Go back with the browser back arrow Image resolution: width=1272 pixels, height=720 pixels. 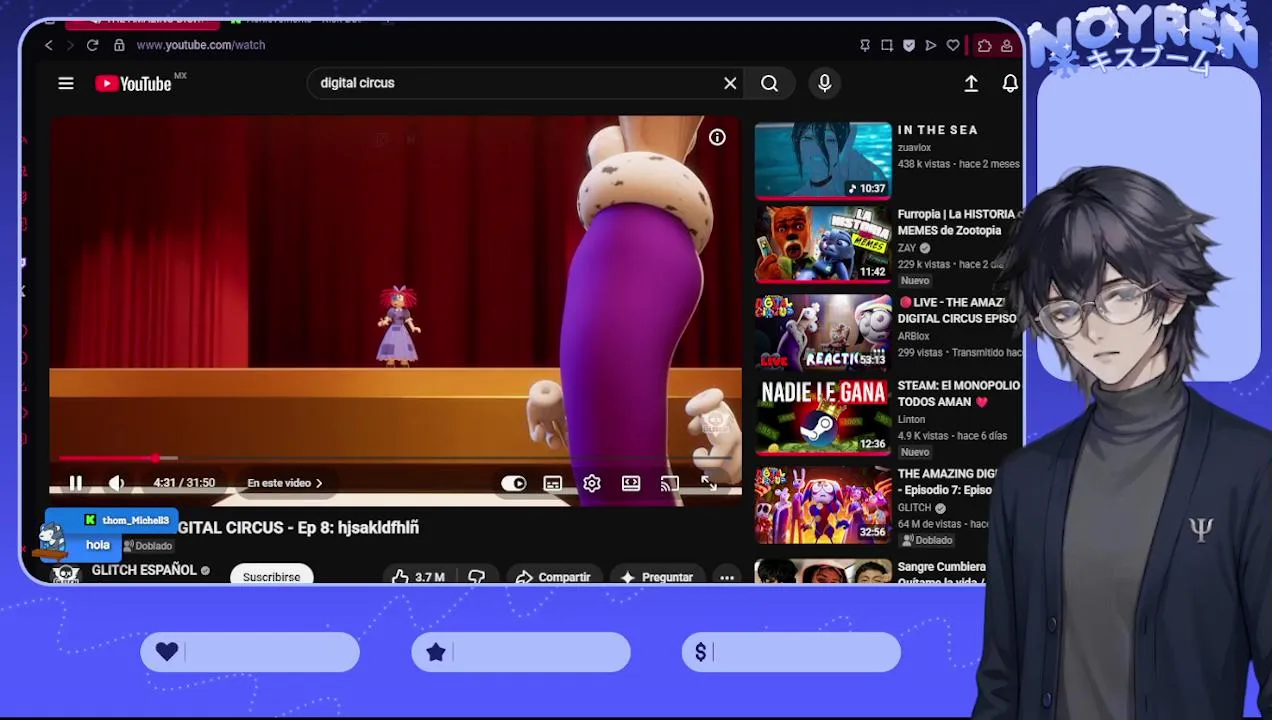coord(48,45)
